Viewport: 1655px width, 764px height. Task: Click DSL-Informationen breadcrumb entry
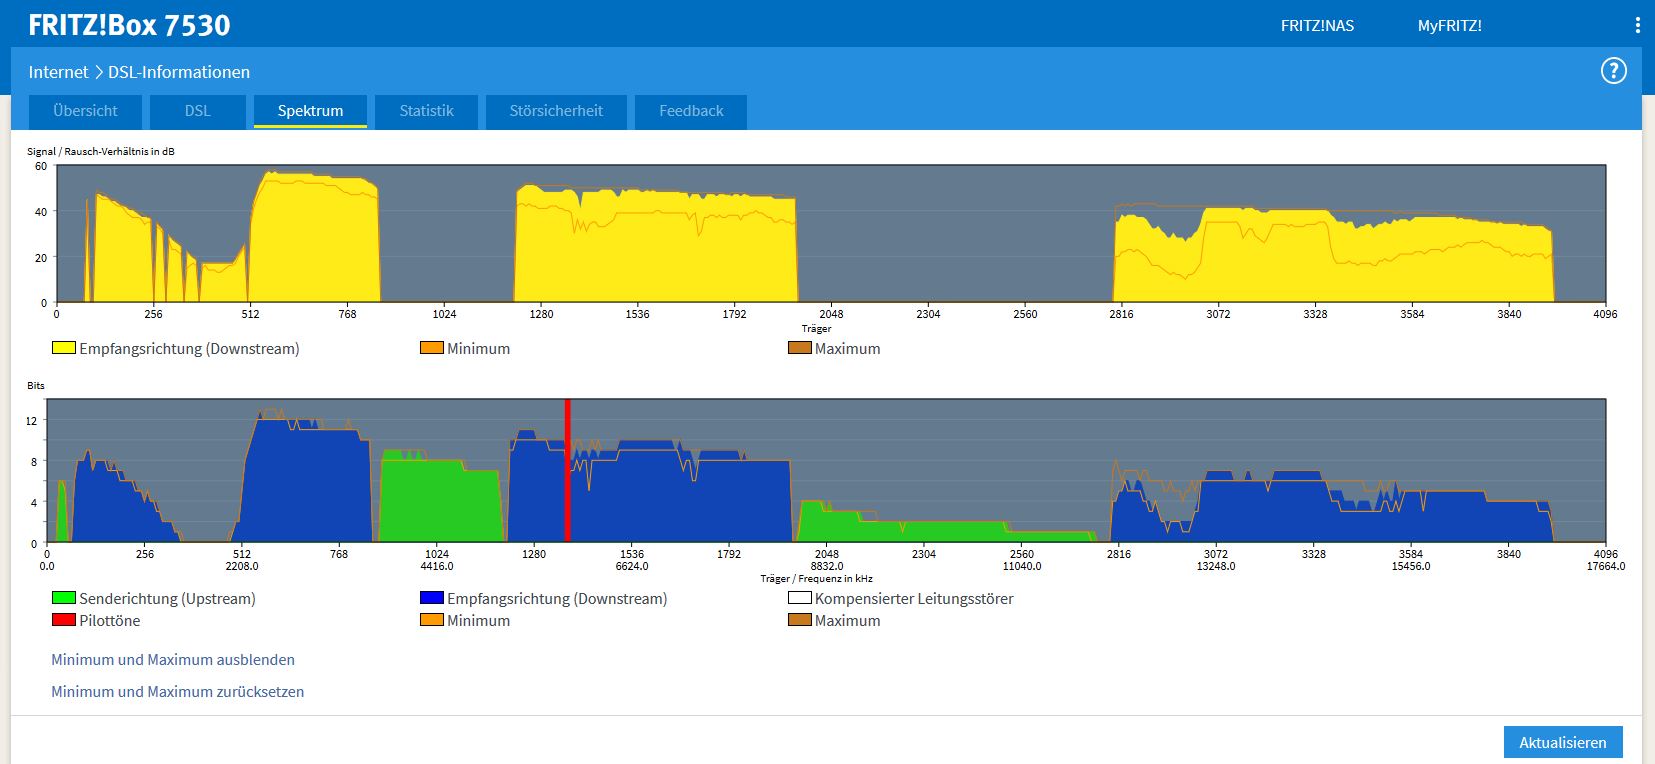(x=179, y=72)
